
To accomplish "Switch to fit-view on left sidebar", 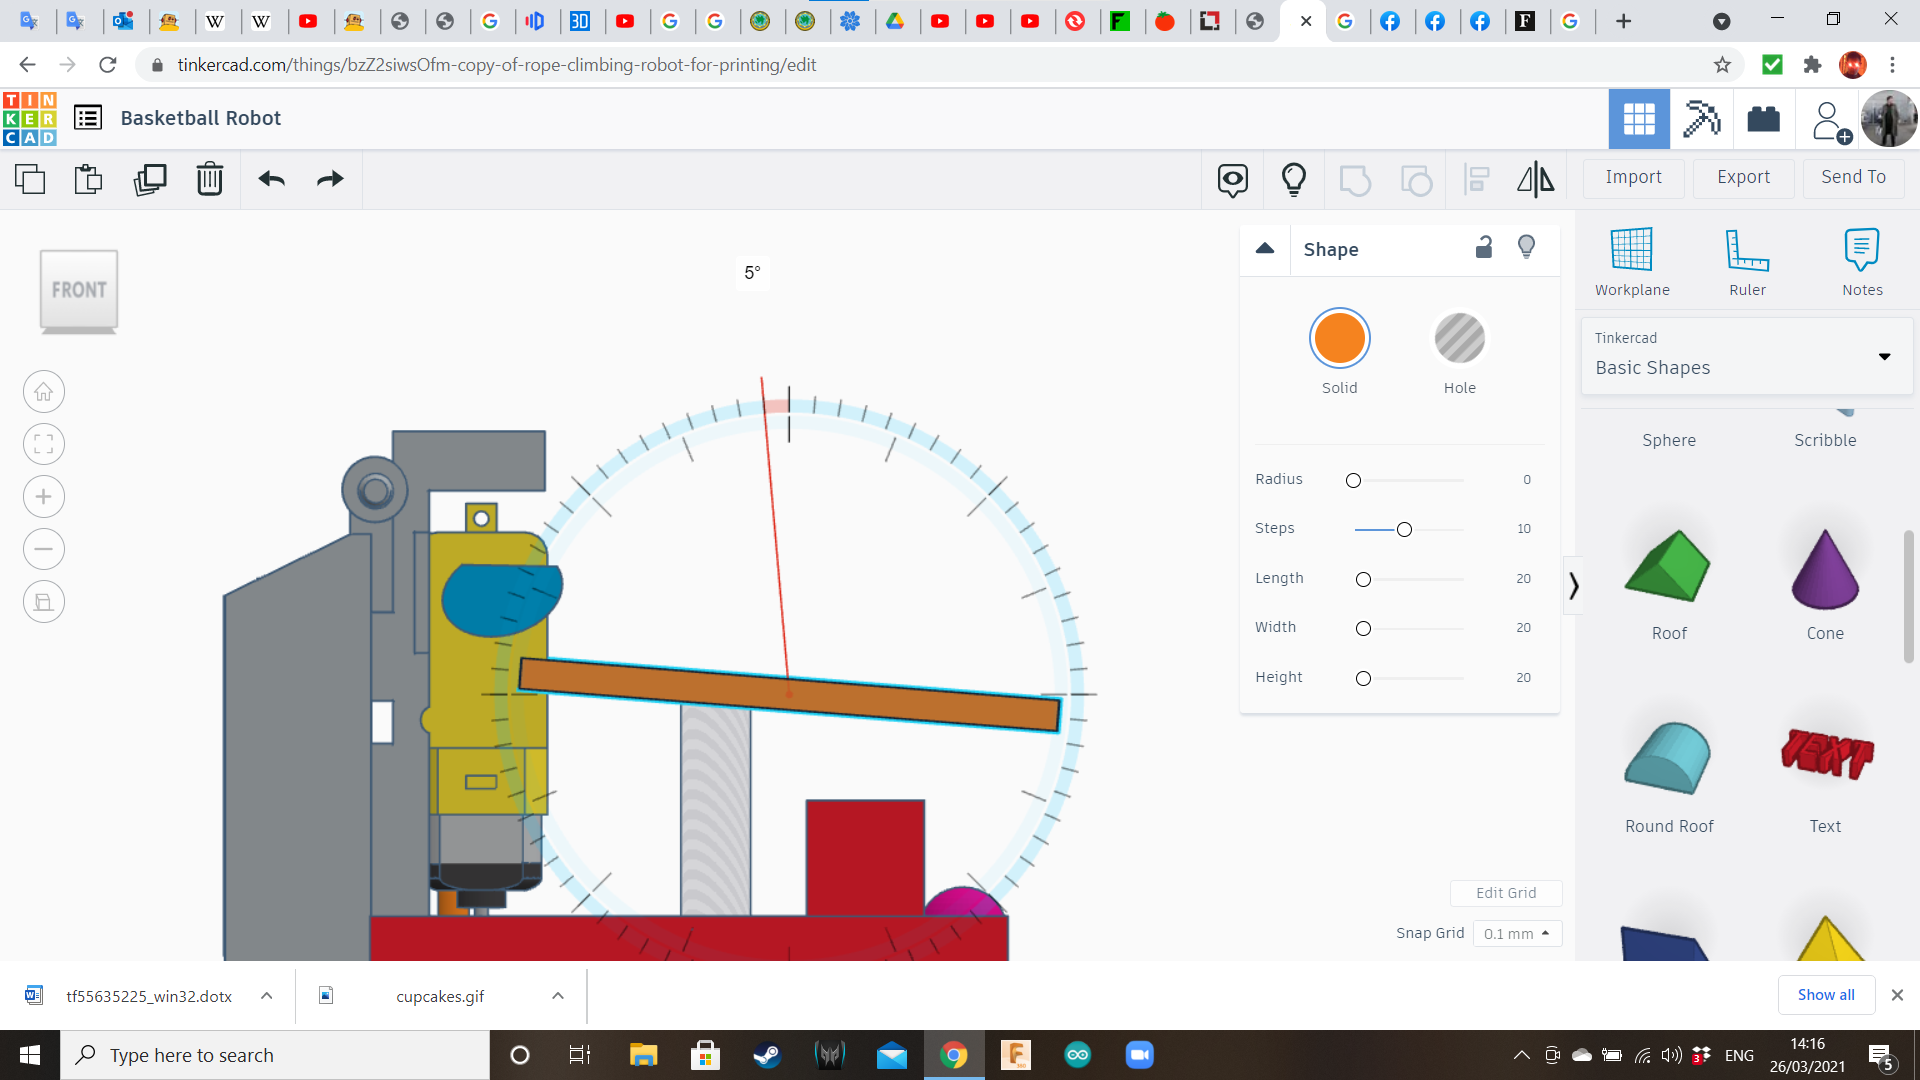I will (43, 444).
